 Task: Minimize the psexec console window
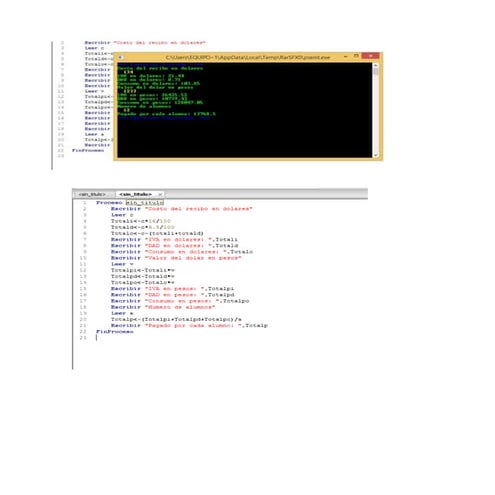[345, 57]
